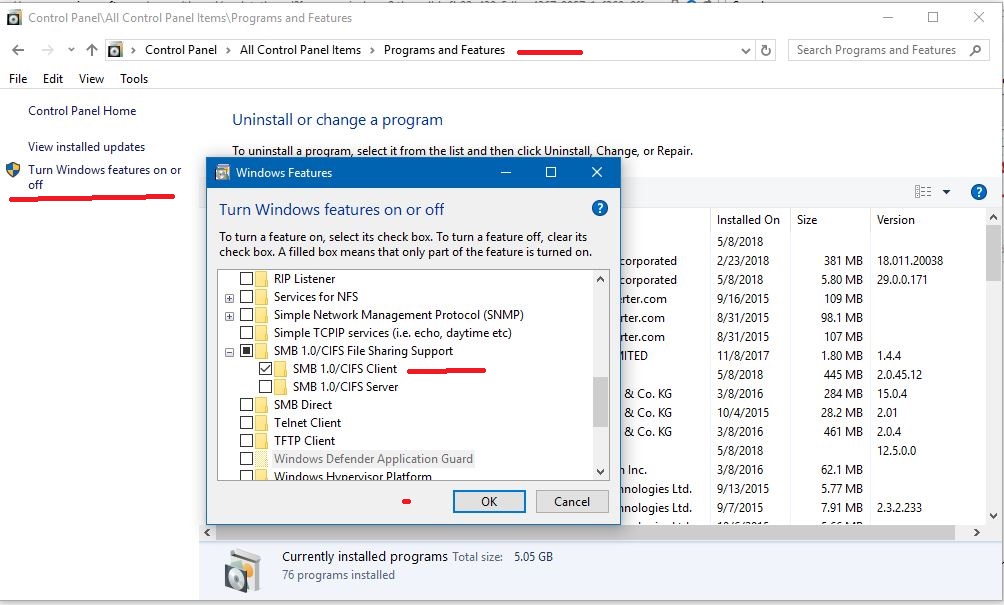Refresh the Programs and Features view
Image resolution: width=1004 pixels, height=605 pixels.
tap(766, 50)
